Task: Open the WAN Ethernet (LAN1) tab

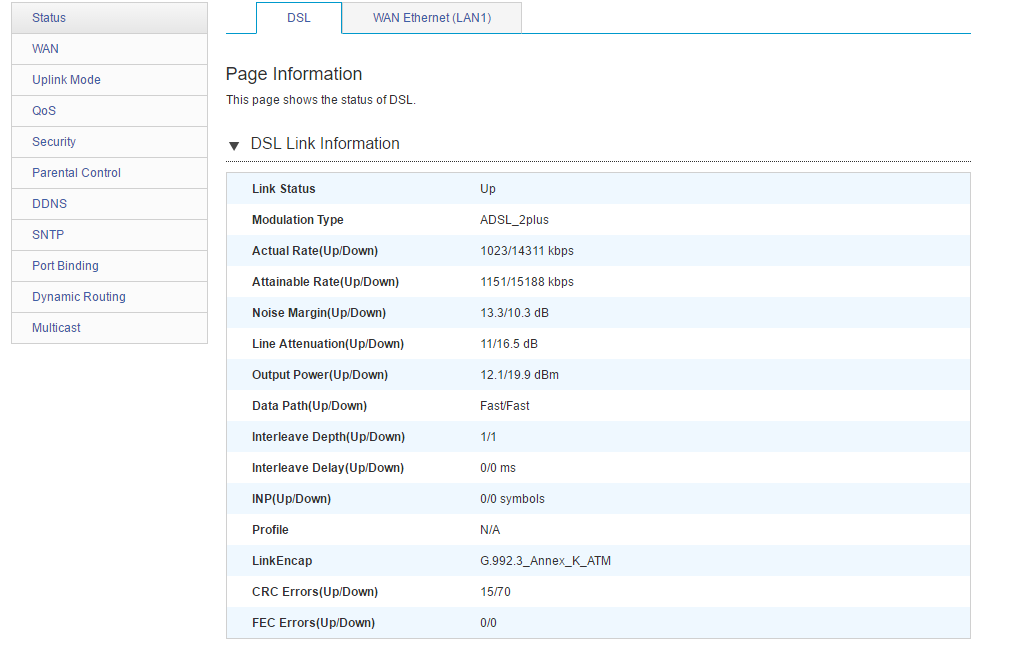Action: [431, 18]
